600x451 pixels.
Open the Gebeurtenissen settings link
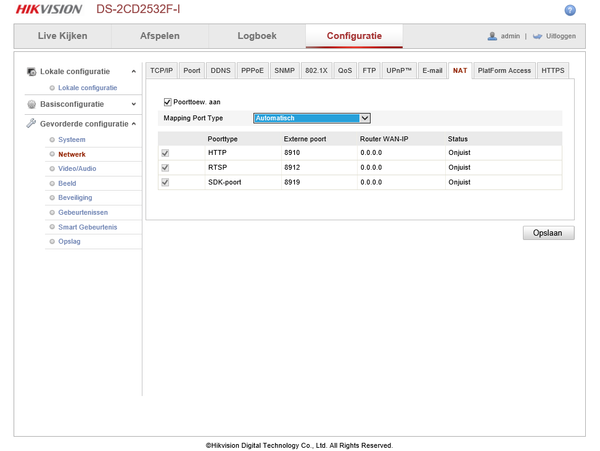point(83,212)
